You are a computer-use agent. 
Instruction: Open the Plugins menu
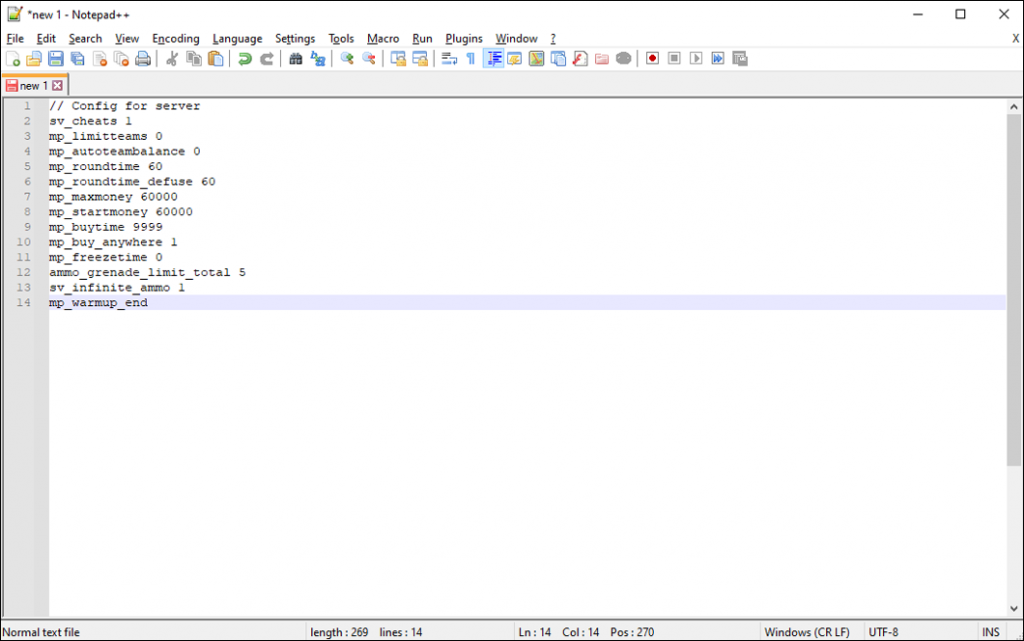tap(464, 38)
